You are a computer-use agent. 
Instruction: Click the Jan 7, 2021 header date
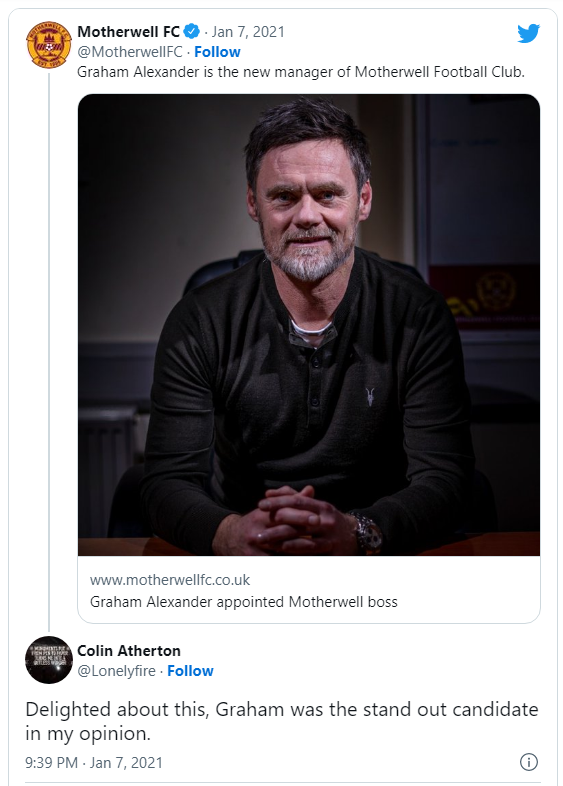pos(248,32)
